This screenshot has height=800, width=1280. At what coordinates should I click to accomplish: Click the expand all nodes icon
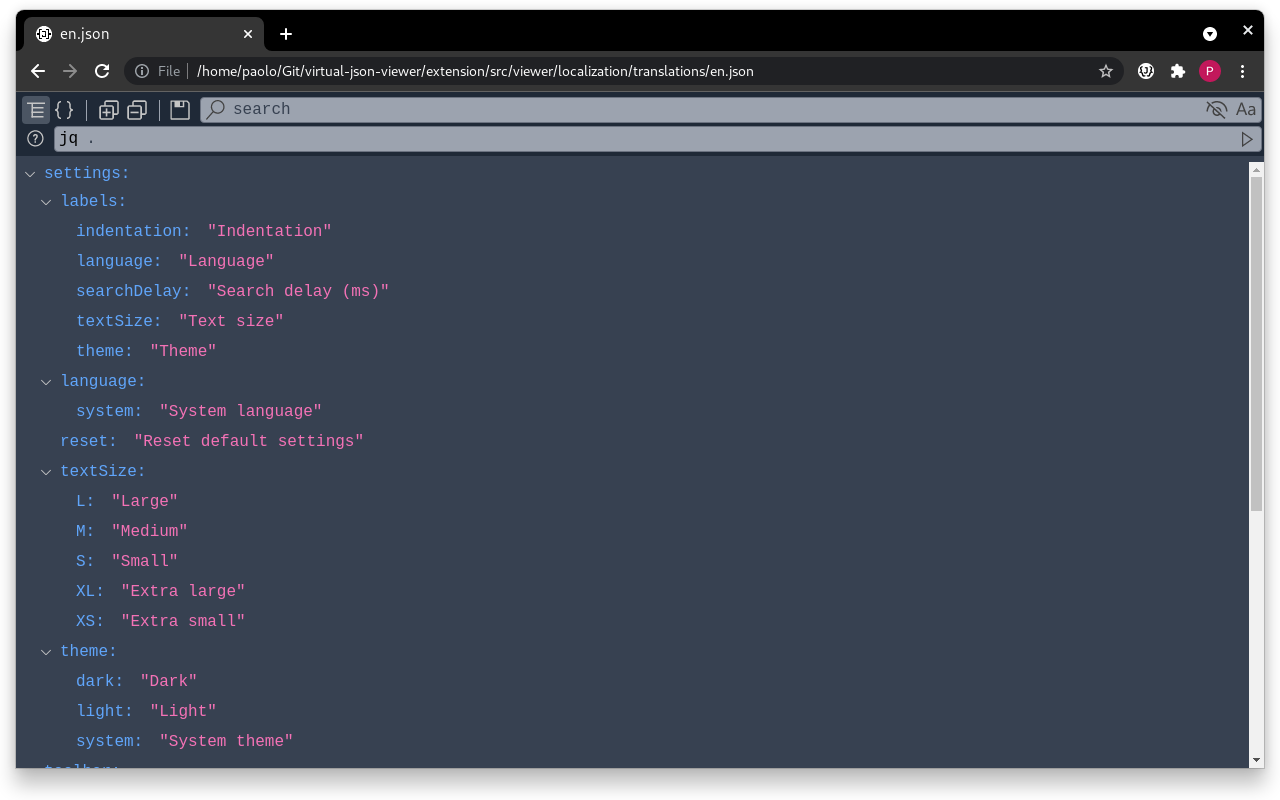pyautogui.click(x=109, y=110)
